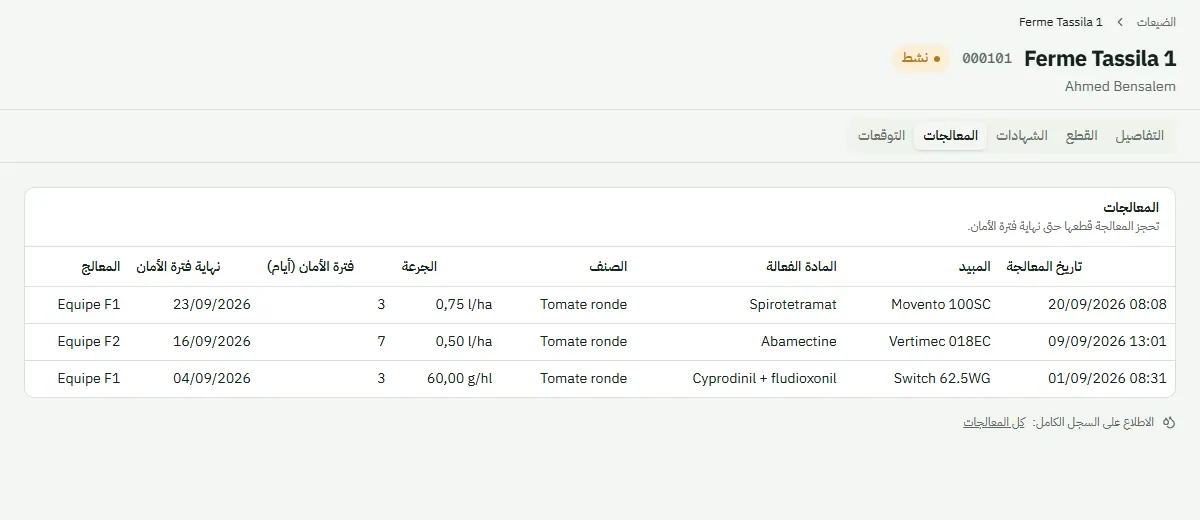Click Equipe F1 in the Movento row
This screenshot has height=520, width=1200.
click(89, 304)
